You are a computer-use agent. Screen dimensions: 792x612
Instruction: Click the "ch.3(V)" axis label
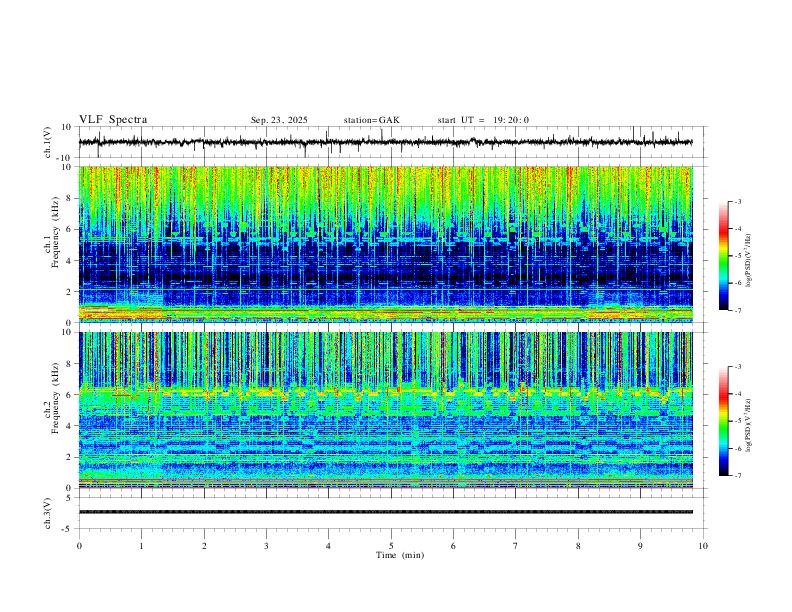point(48,514)
